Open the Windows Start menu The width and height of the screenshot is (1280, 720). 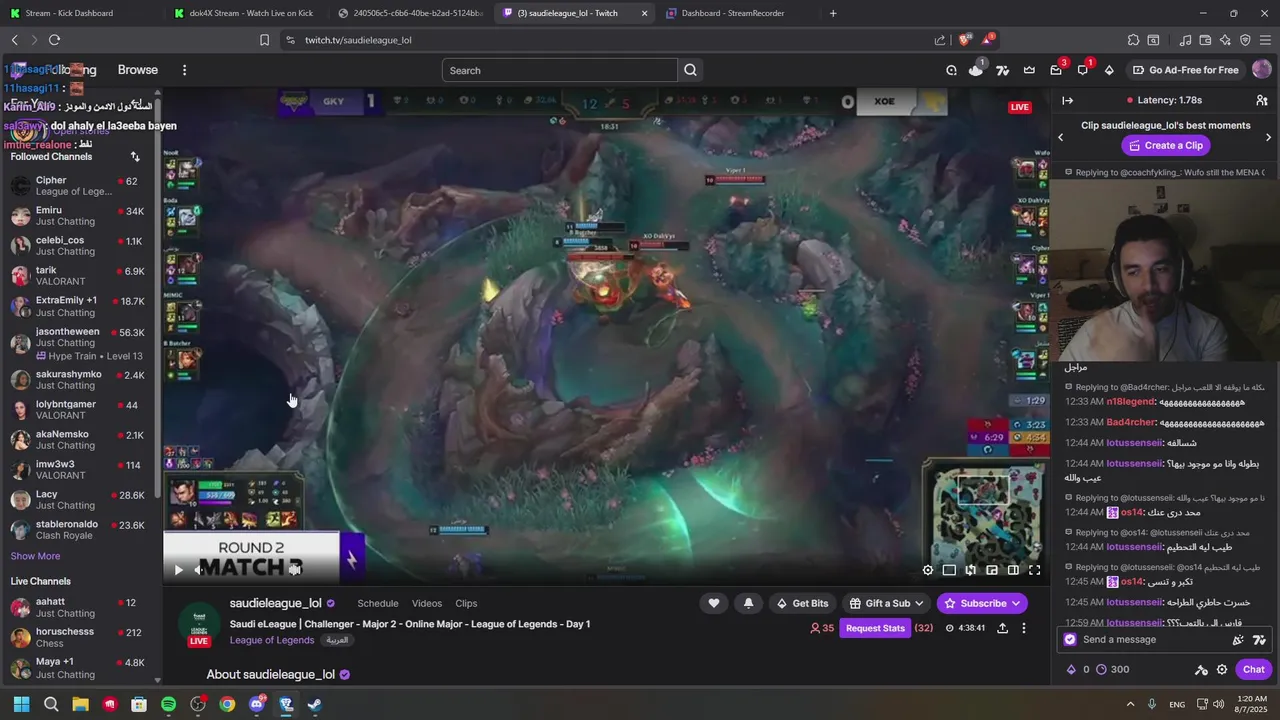click(x=22, y=704)
